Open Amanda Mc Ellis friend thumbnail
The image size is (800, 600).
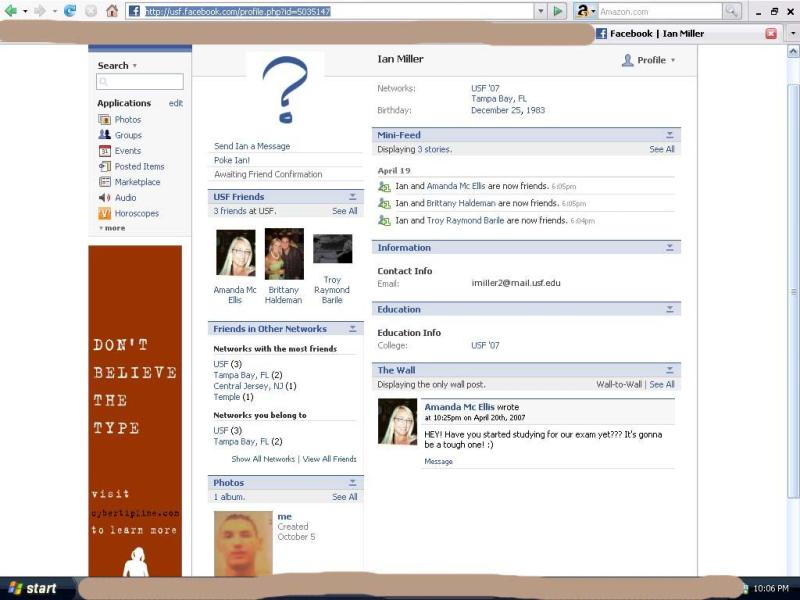click(236, 253)
